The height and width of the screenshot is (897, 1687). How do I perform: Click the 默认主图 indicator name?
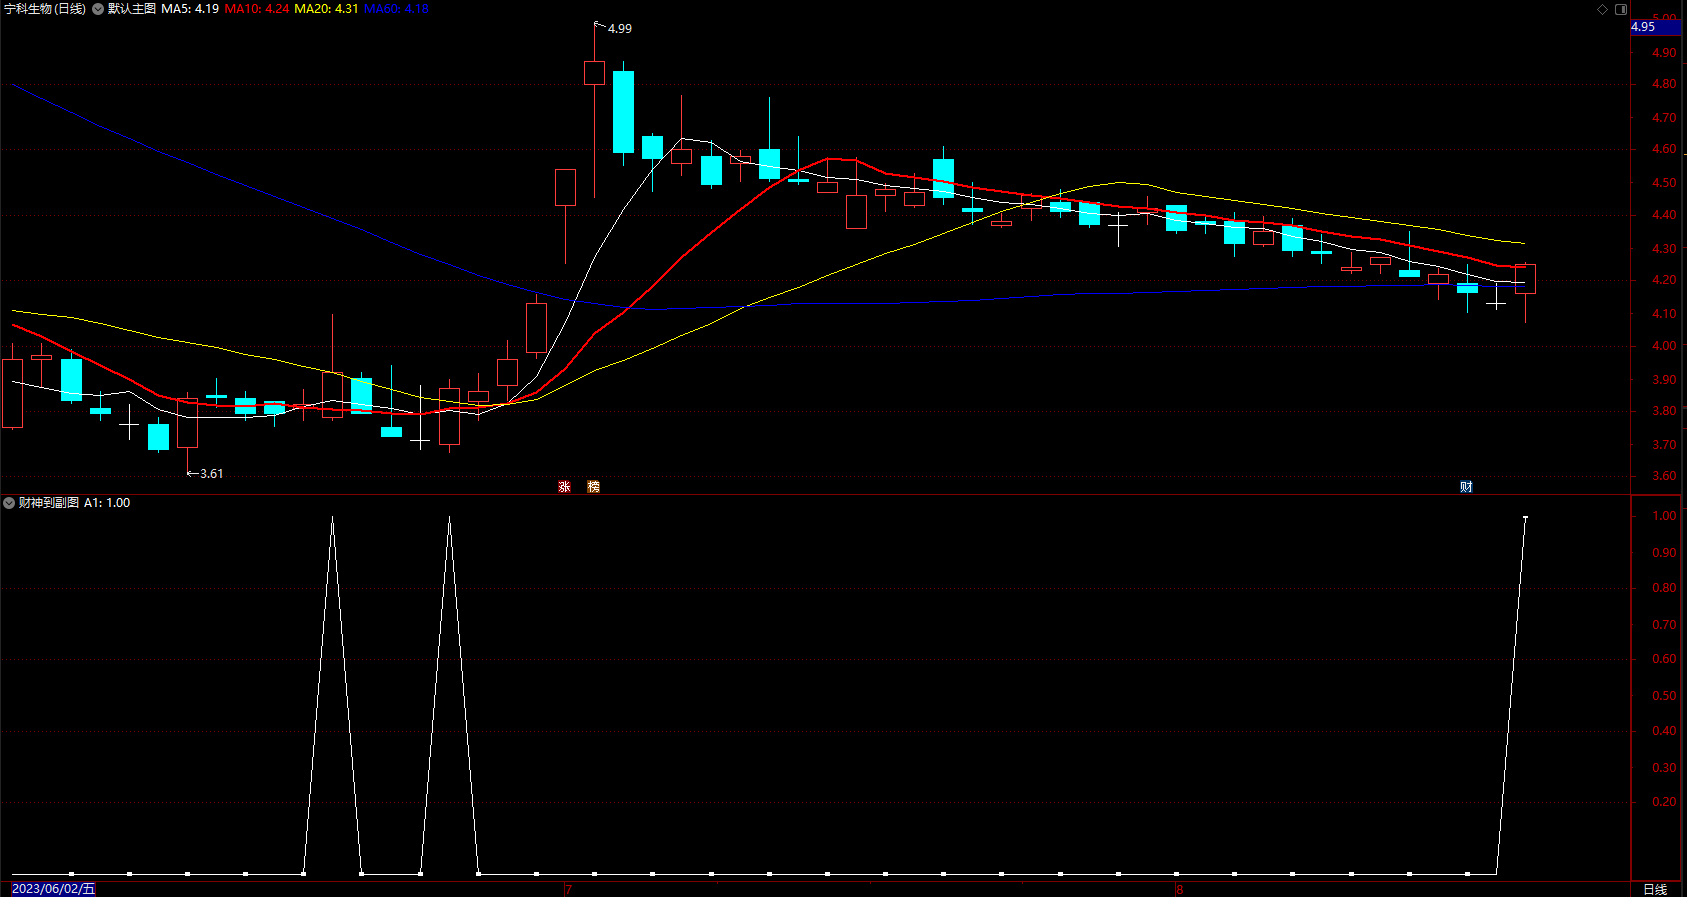pos(132,9)
